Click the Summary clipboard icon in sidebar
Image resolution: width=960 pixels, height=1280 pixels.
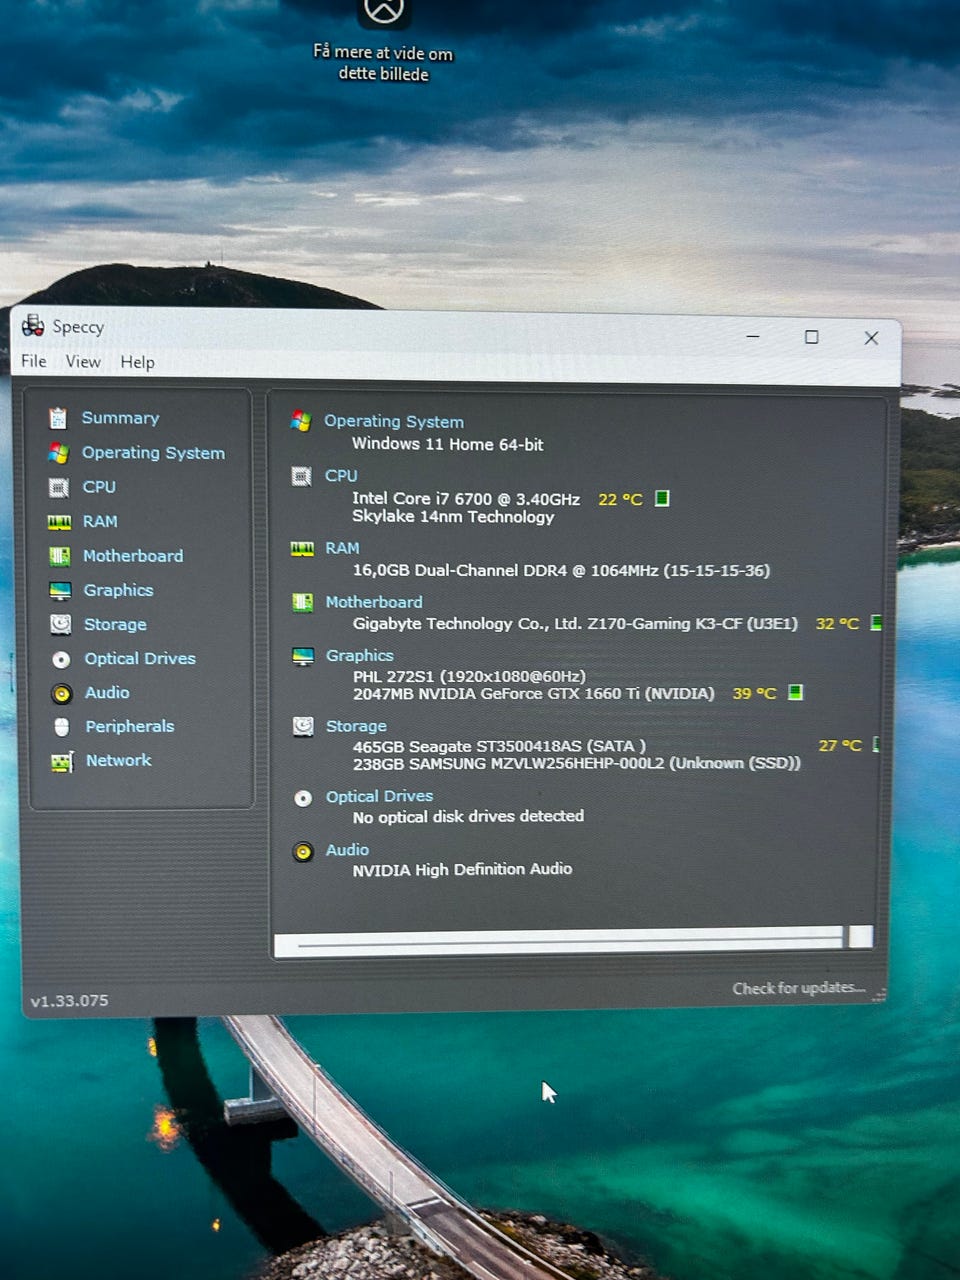[58, 418]
